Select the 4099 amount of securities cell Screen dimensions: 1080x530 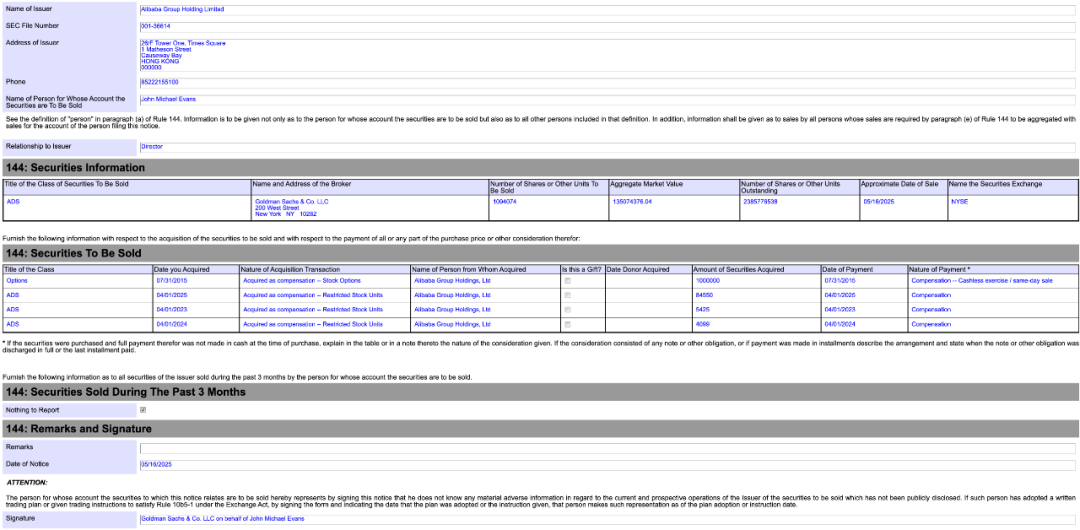(756, 324)
